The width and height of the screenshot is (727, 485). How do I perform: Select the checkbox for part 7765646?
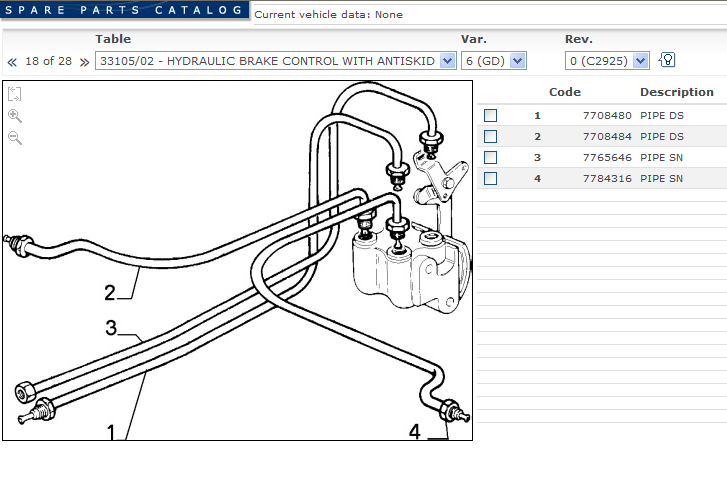490,157
